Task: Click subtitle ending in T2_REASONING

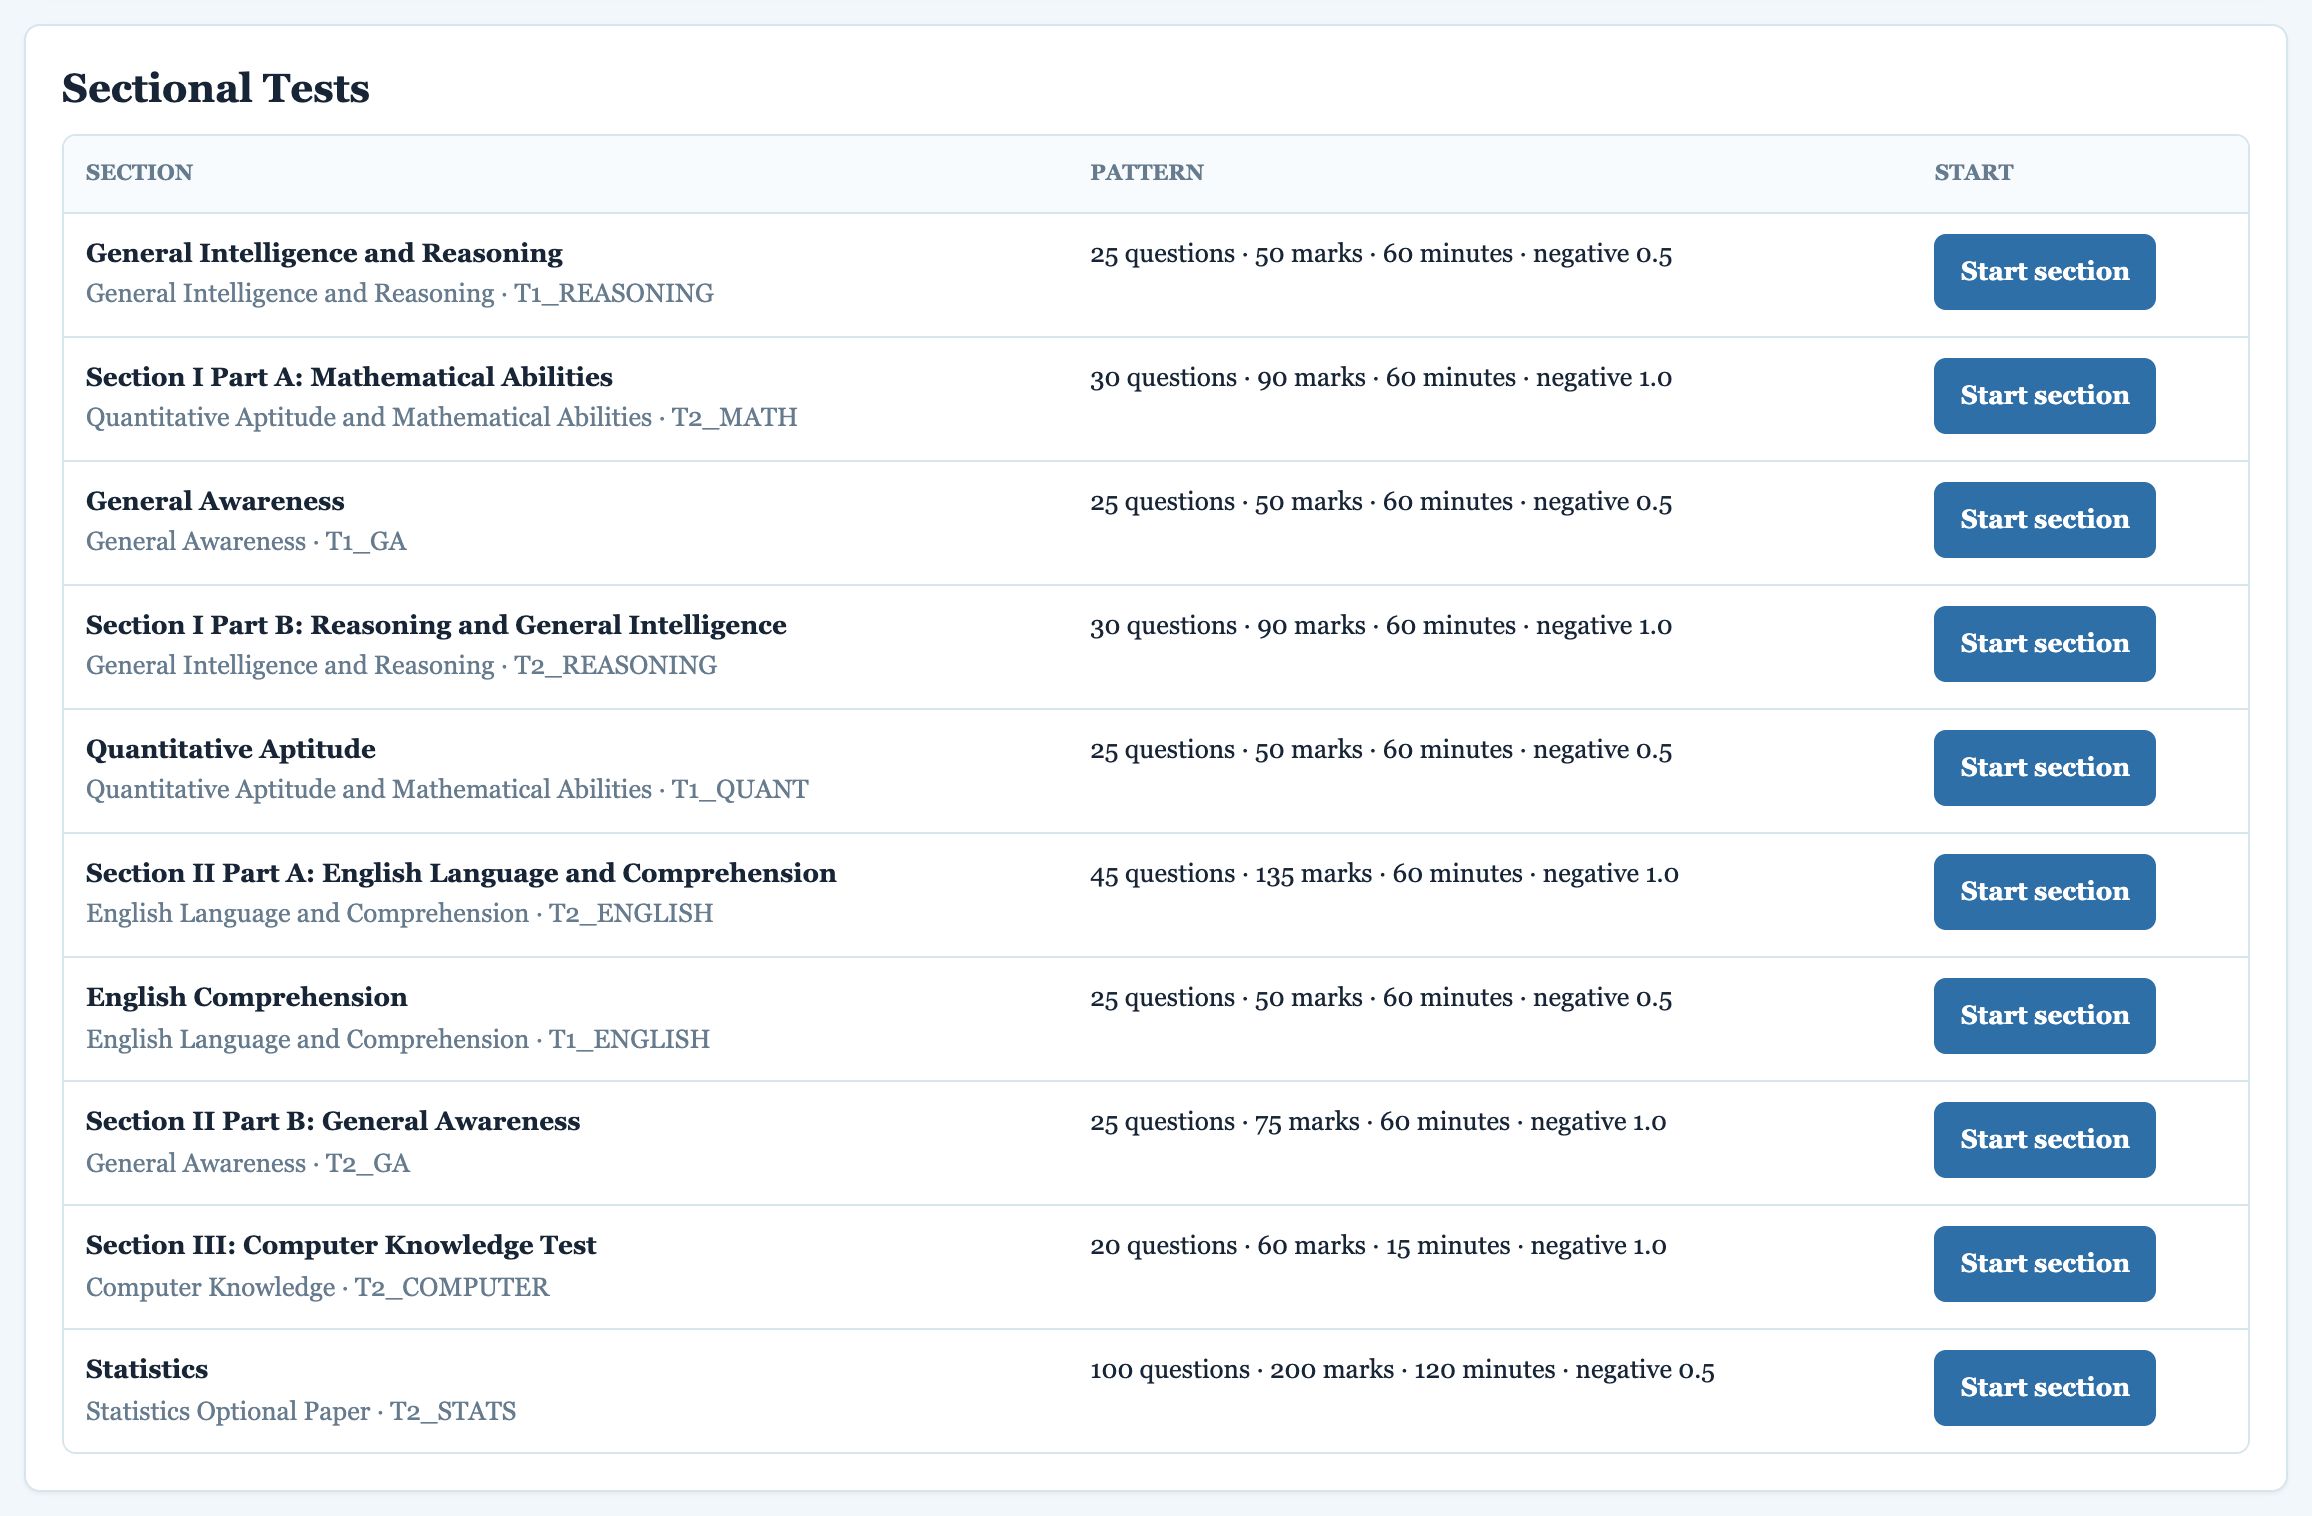Action: (401, 665)
